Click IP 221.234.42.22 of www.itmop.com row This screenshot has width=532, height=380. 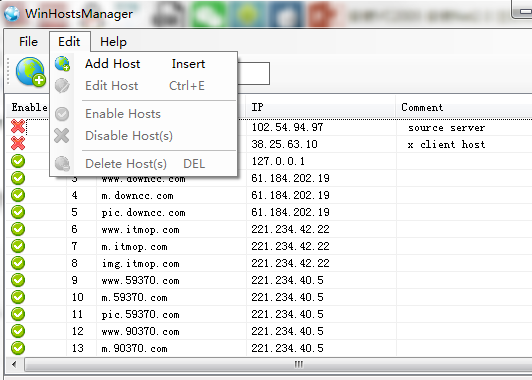coord(290,229)
